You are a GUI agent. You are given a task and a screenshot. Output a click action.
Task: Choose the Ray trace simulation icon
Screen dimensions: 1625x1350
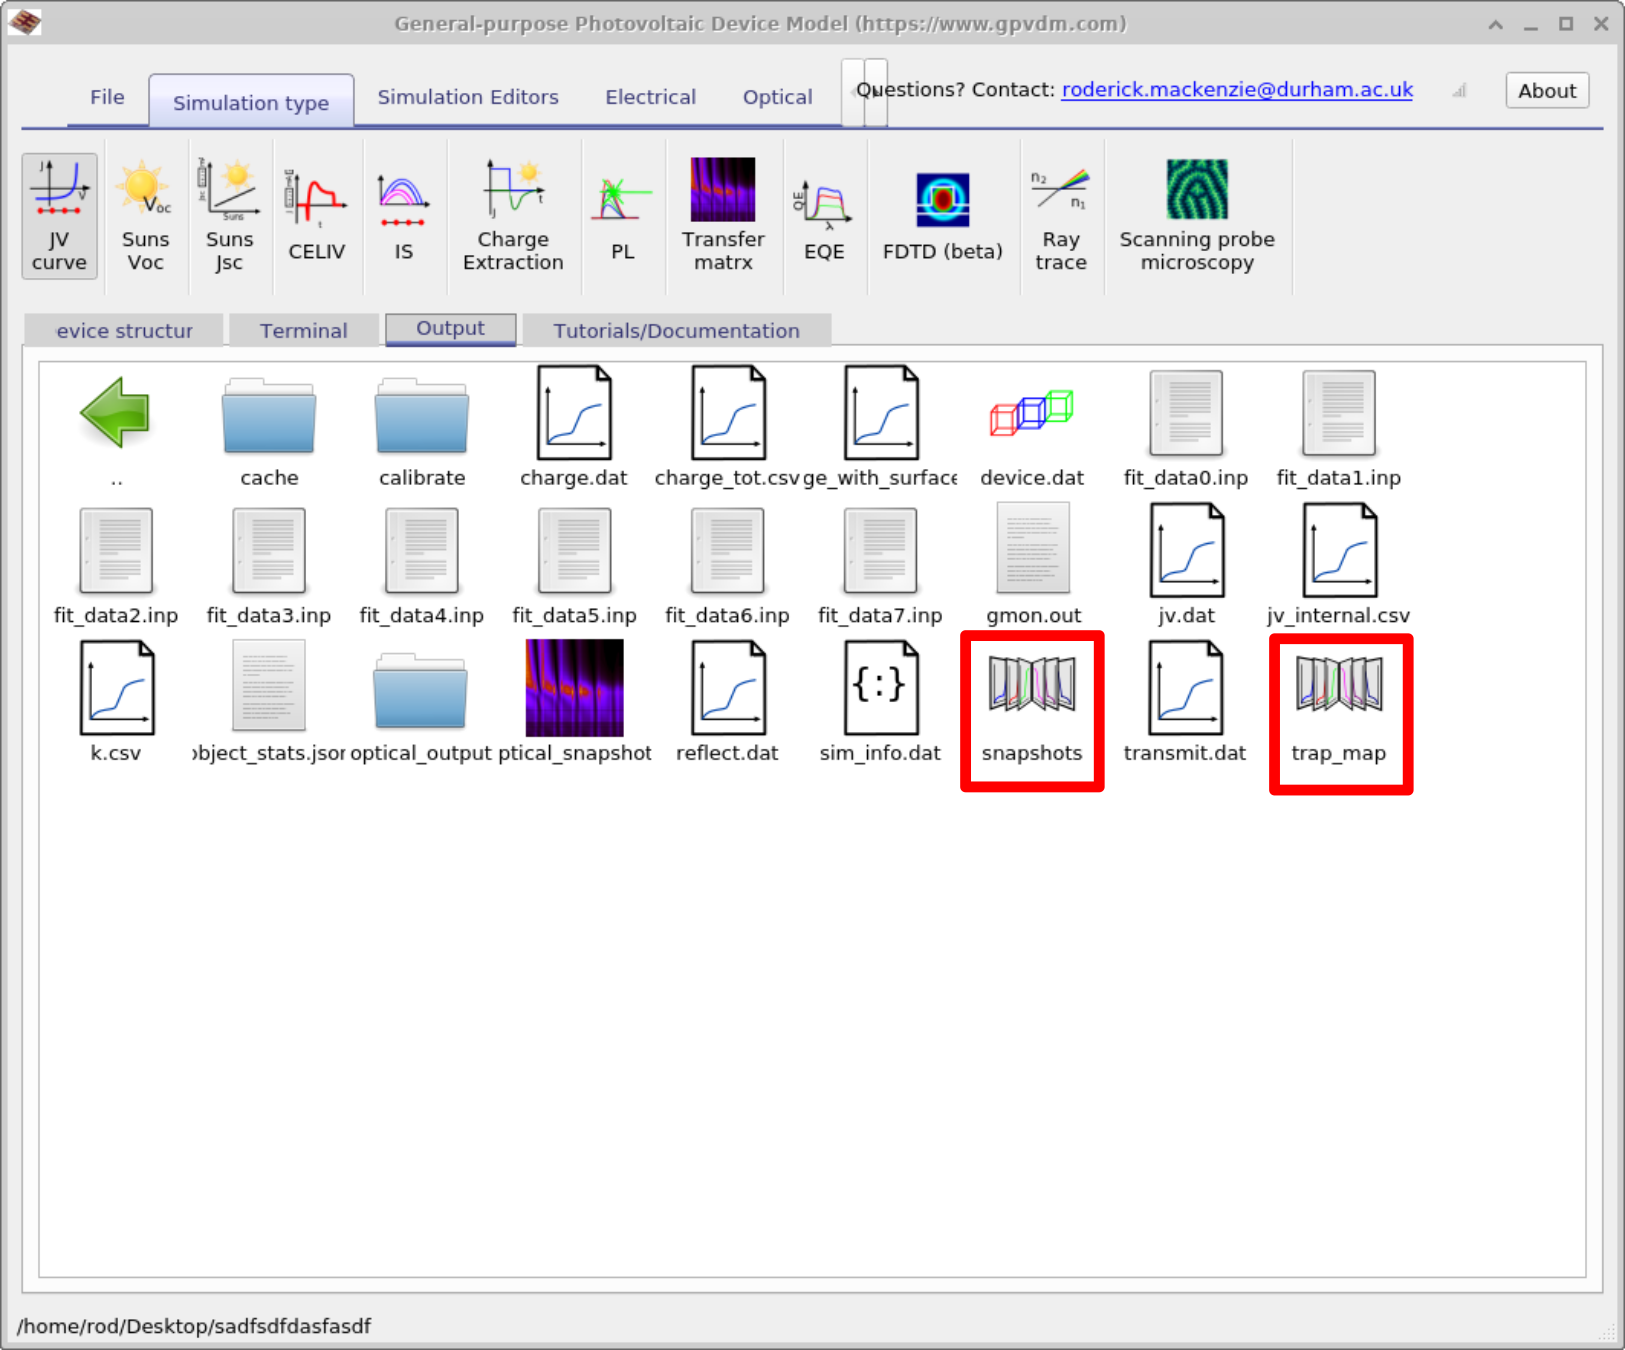[1060, 215]
